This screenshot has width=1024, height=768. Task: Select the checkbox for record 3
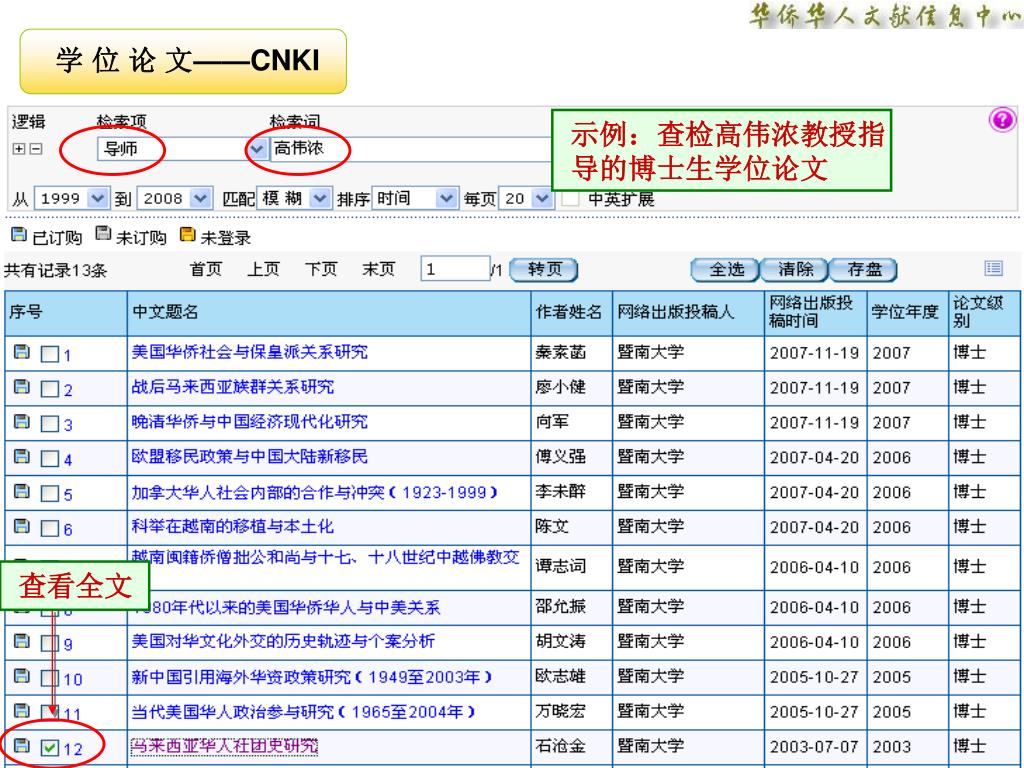coord(50,423)
